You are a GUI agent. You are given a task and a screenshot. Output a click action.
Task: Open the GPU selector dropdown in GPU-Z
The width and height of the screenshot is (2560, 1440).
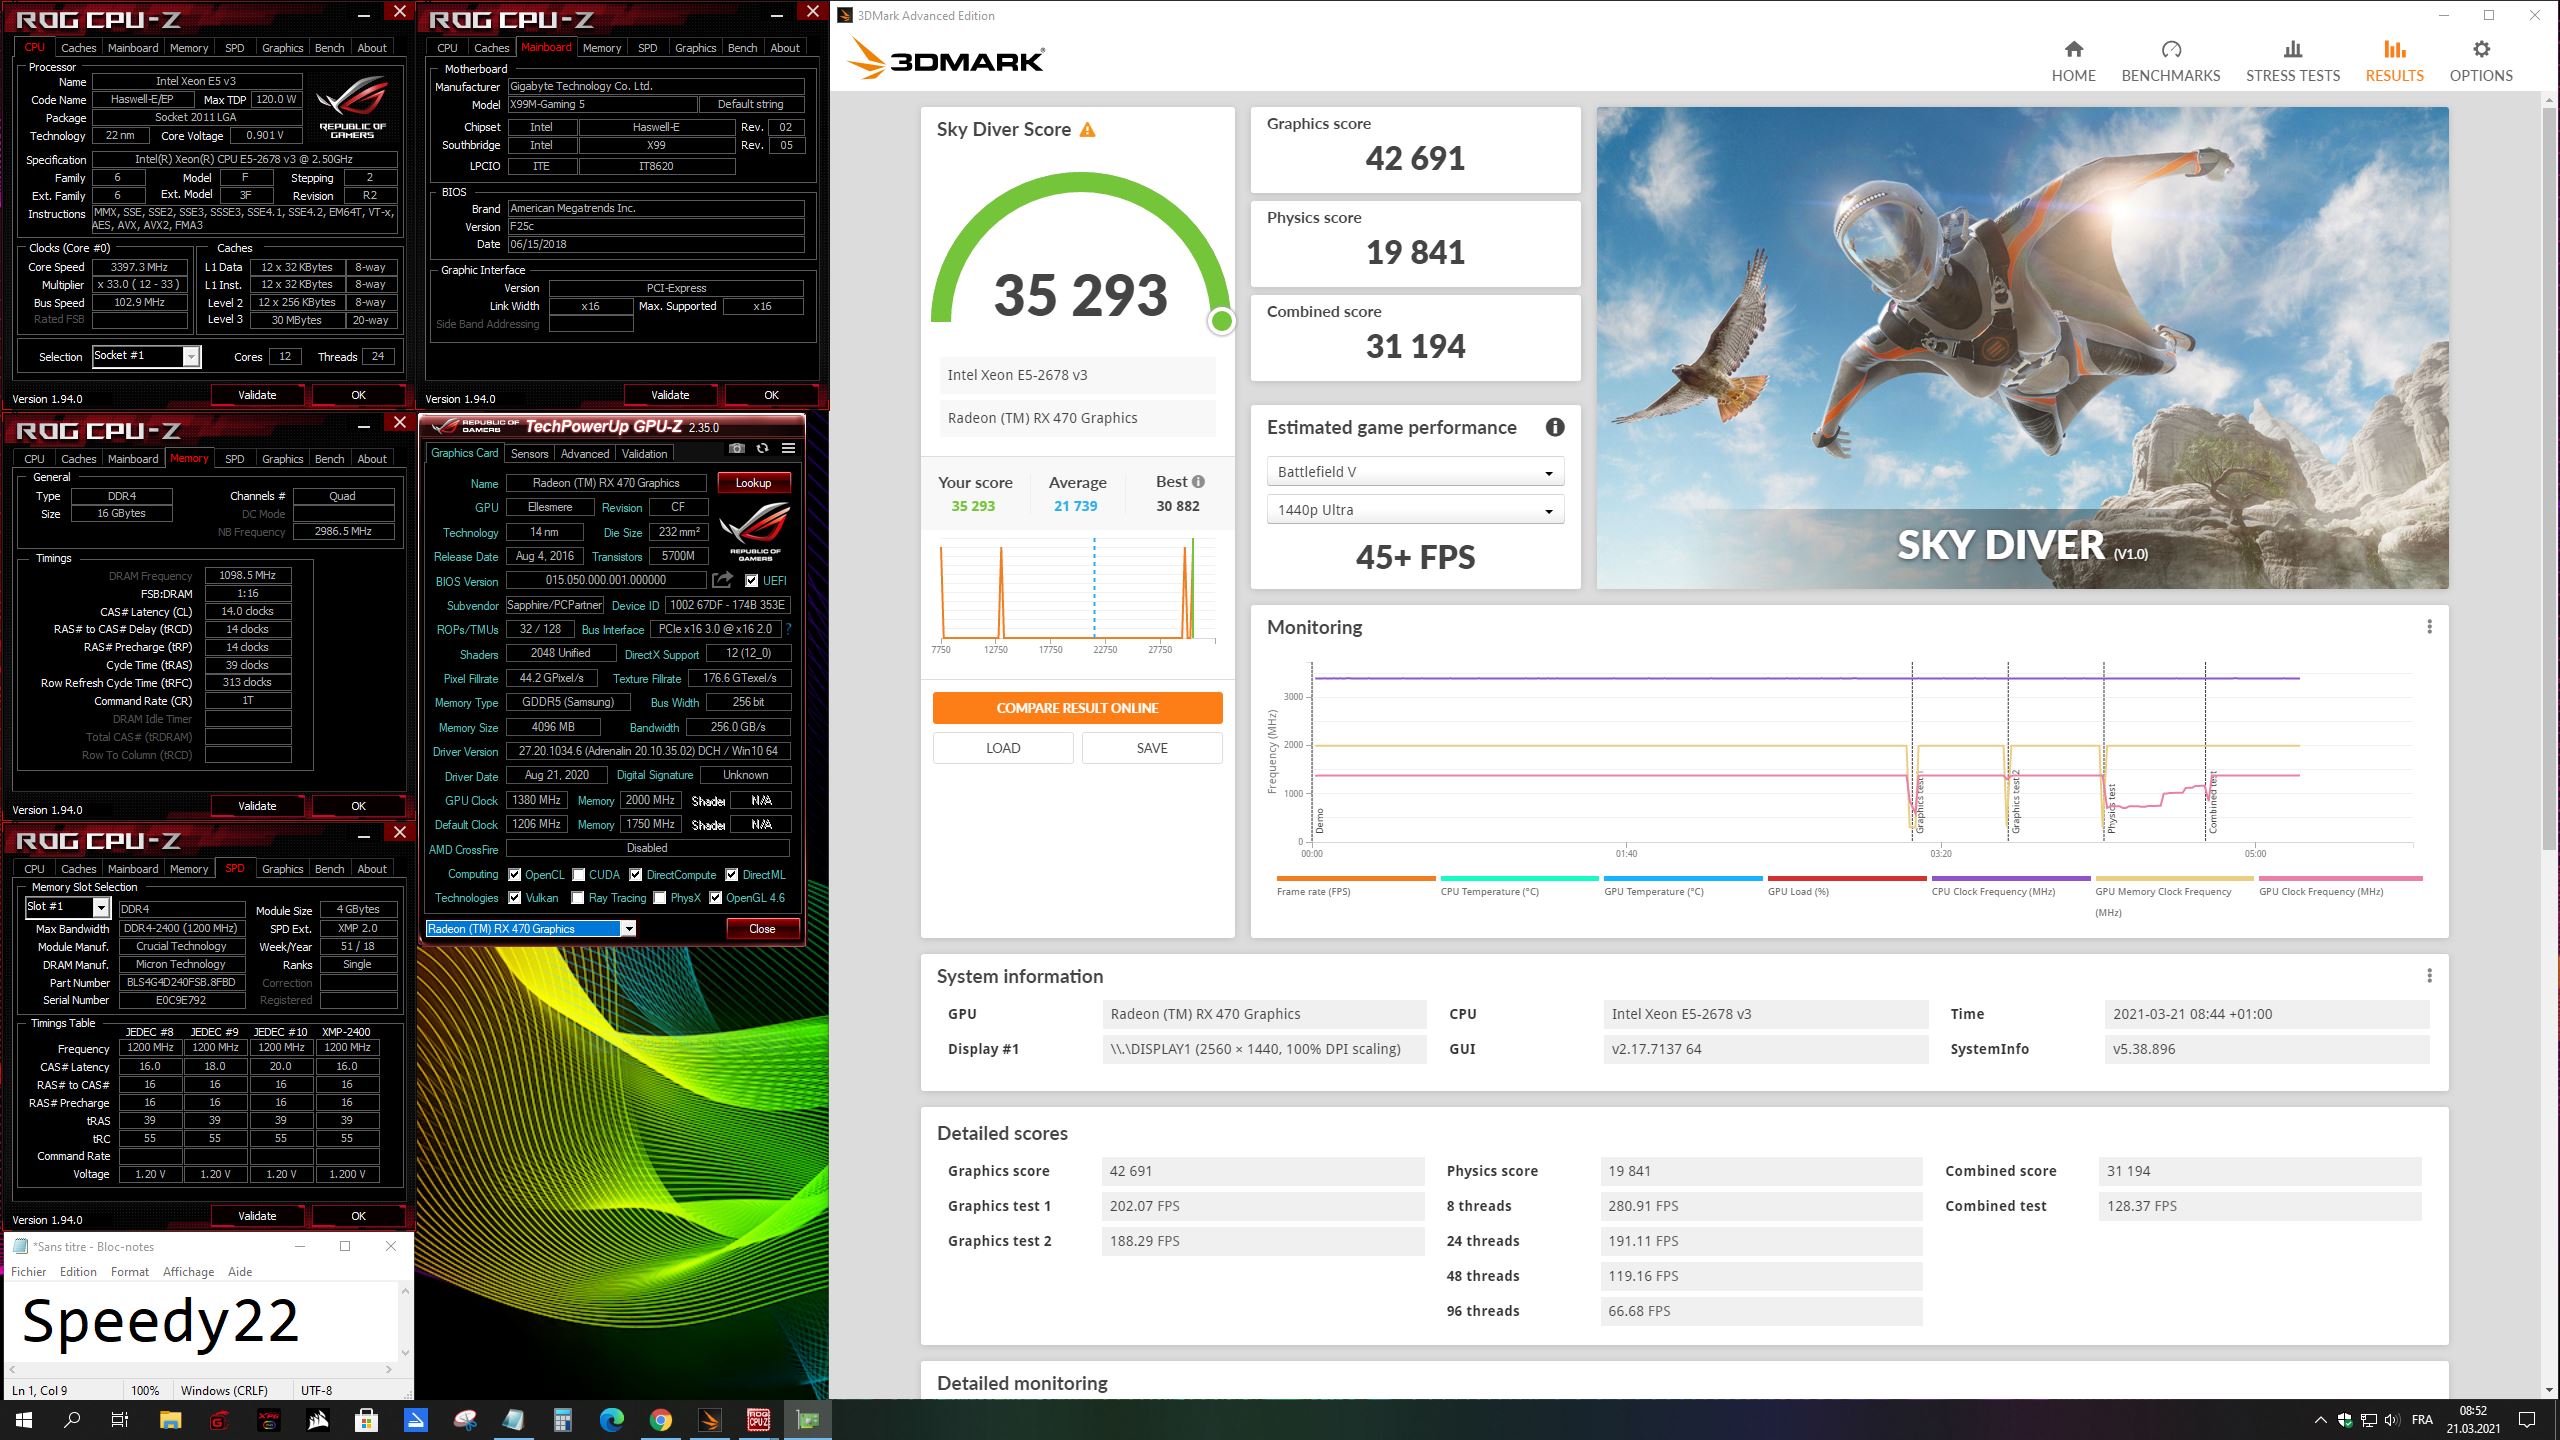531,929
